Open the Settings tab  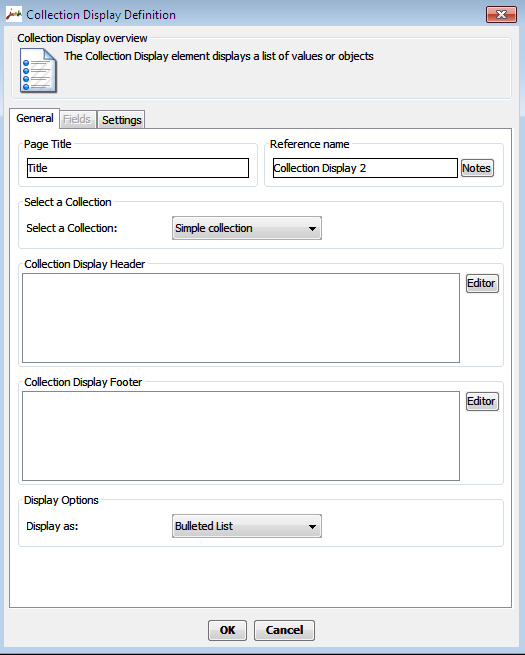tap(121, 120)
